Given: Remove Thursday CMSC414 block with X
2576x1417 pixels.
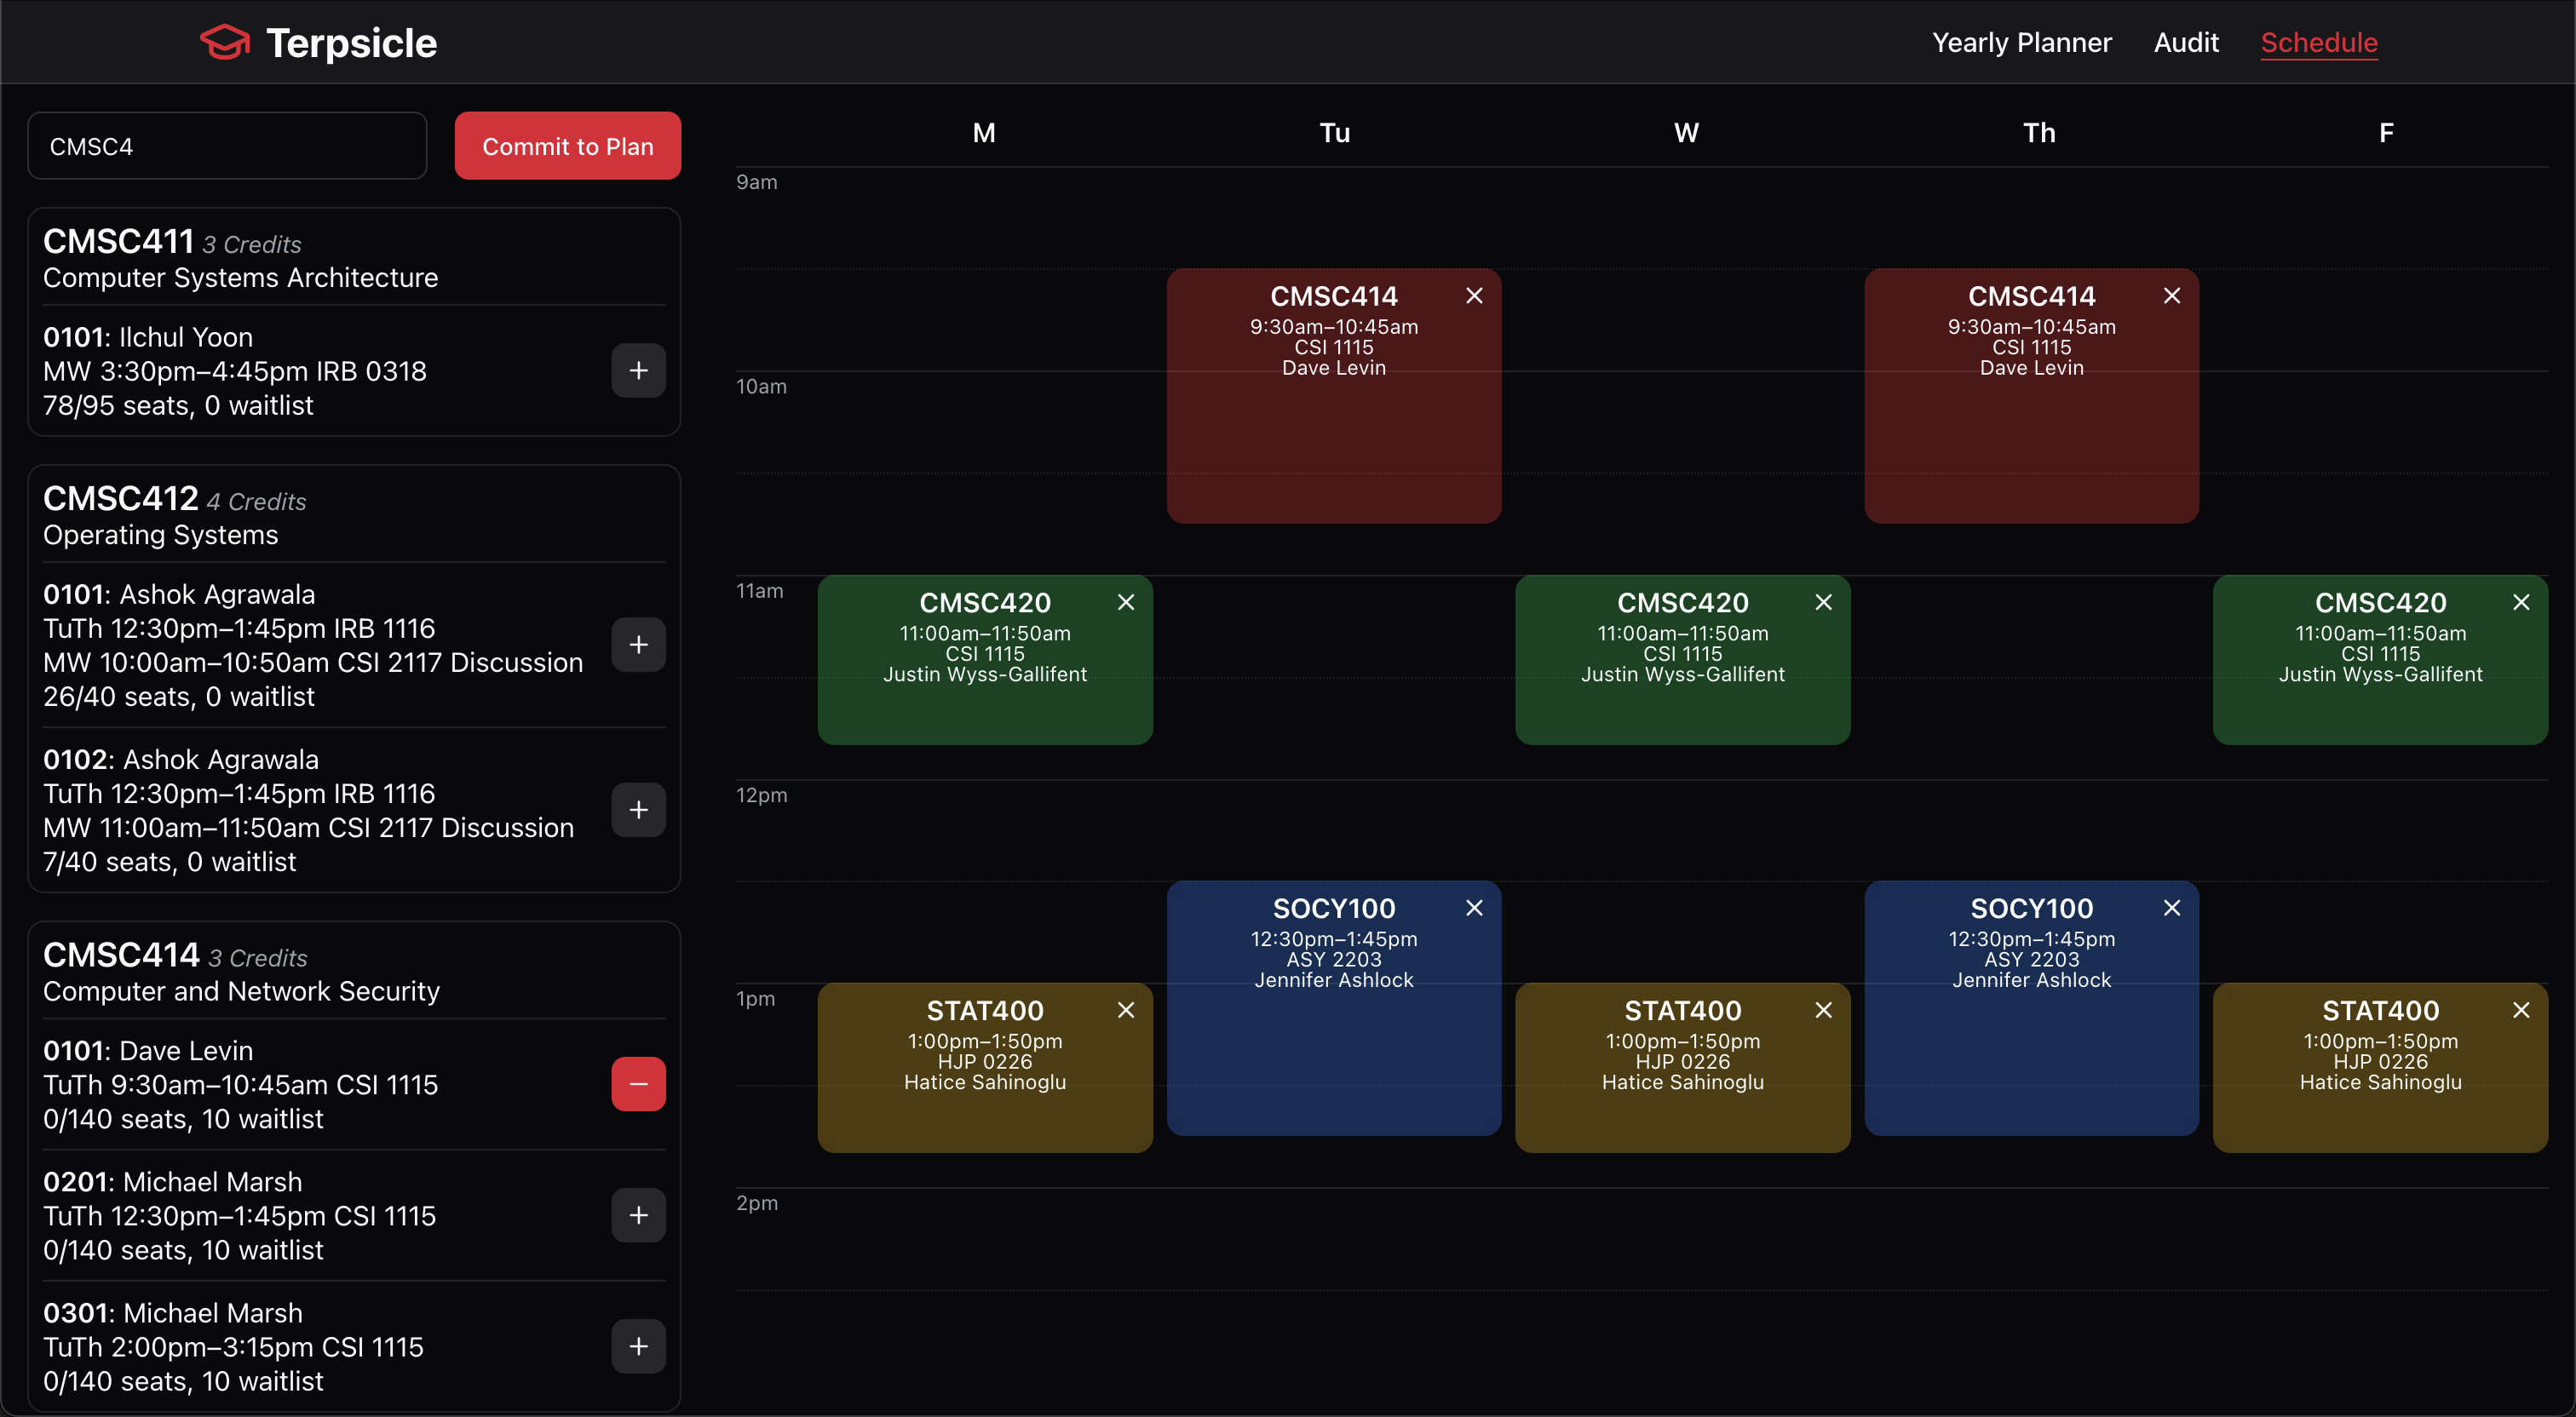Looking at the screenshot, I should click(x=2171, y=296).
